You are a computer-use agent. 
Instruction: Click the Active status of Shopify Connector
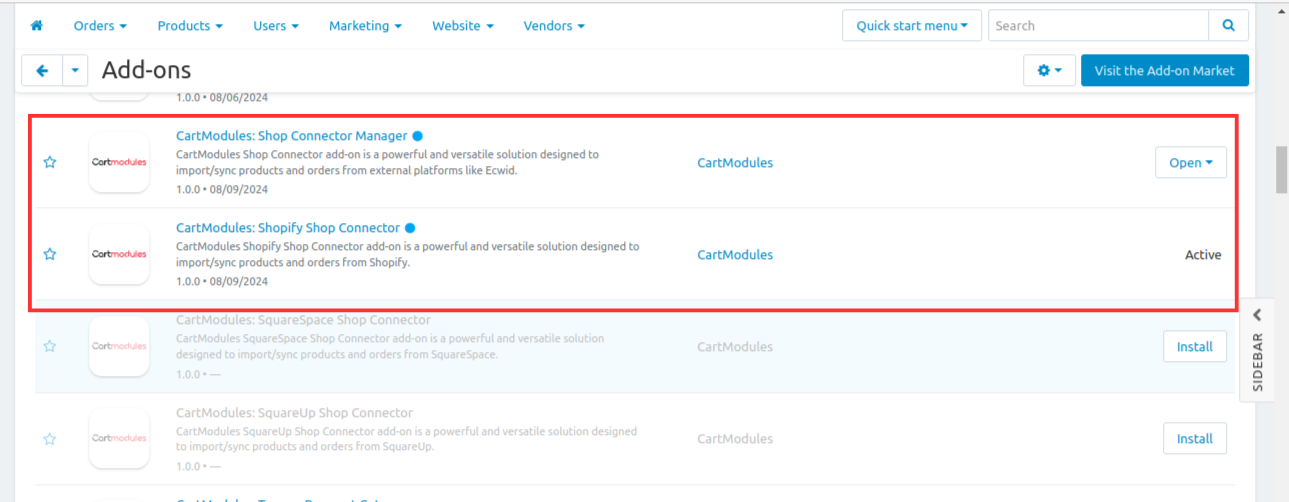click(x=1203, y=254)
